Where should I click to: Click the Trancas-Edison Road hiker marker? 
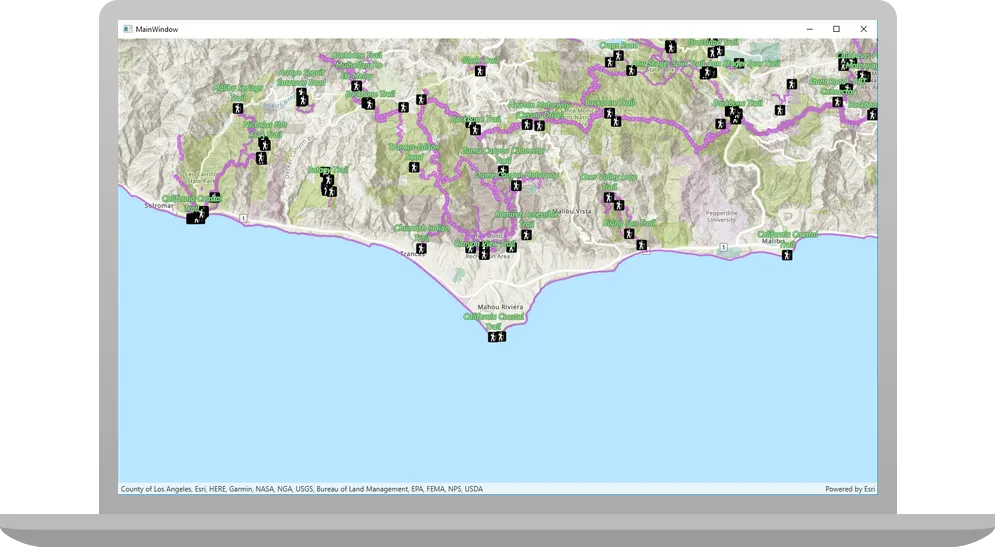414,168
